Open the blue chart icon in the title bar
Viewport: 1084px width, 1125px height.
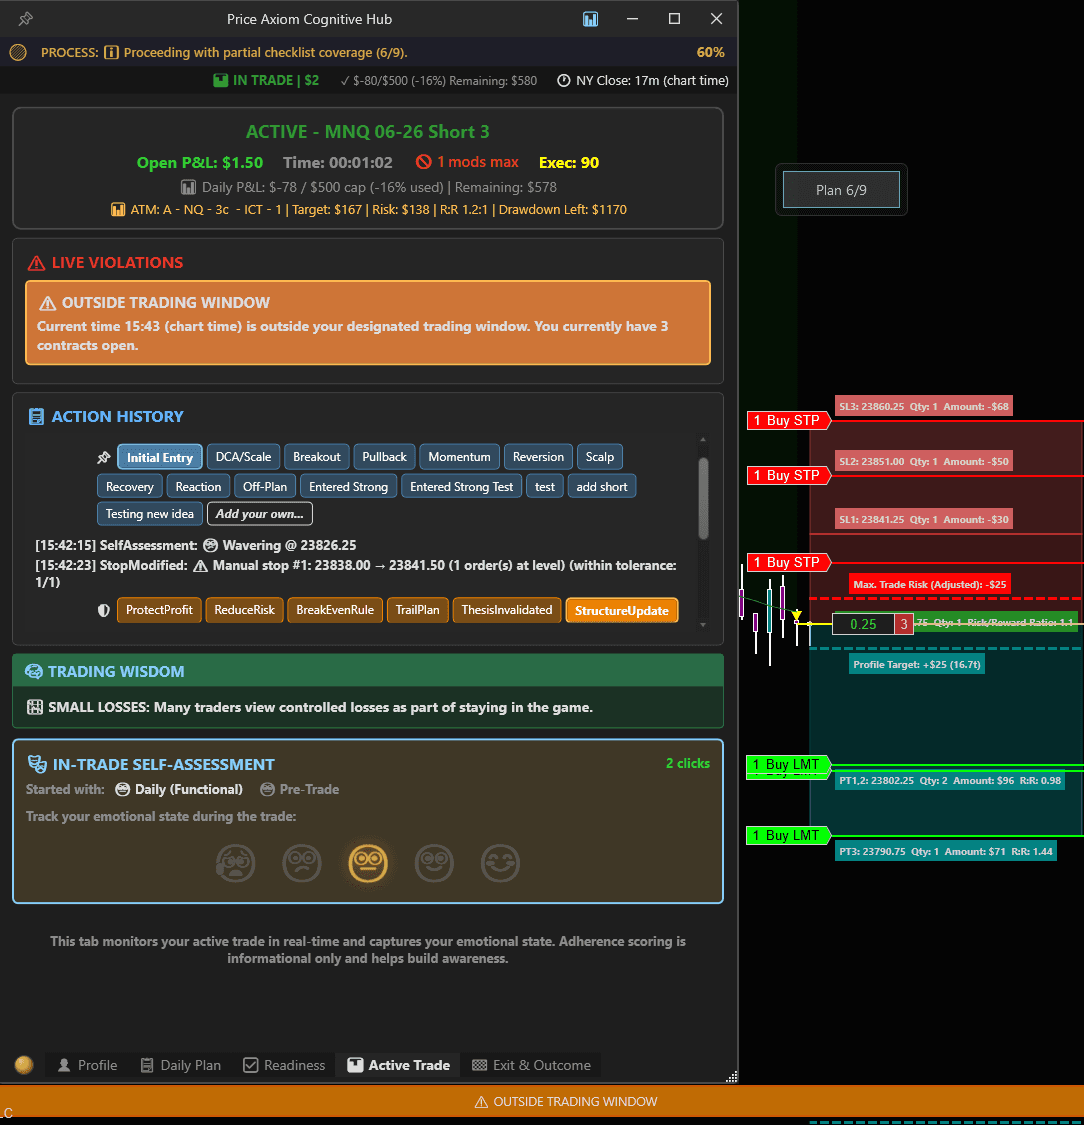590,18
